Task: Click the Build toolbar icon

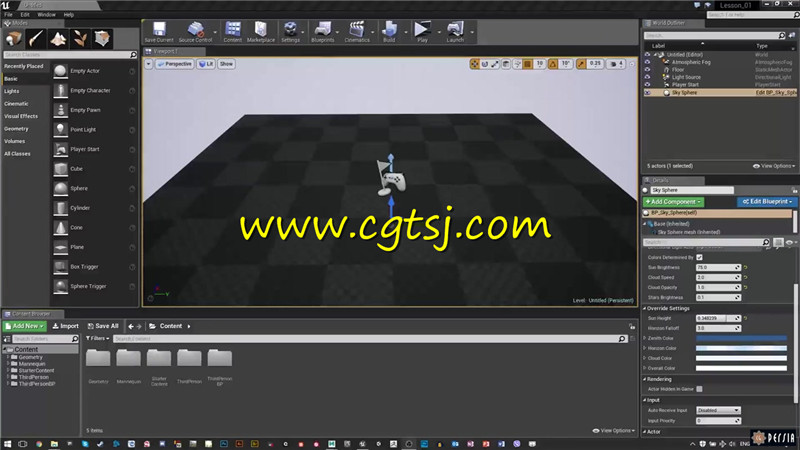Action: 389,32
